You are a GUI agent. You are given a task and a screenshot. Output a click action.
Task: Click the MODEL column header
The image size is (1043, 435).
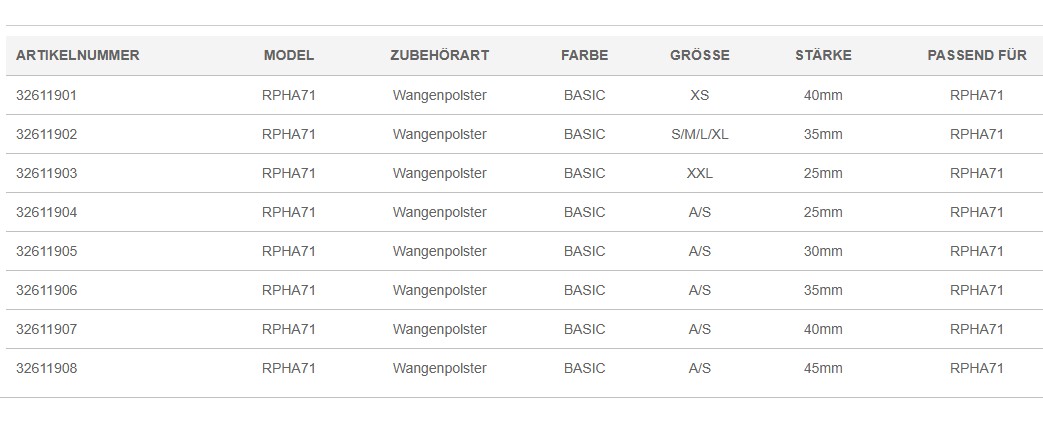289,55
